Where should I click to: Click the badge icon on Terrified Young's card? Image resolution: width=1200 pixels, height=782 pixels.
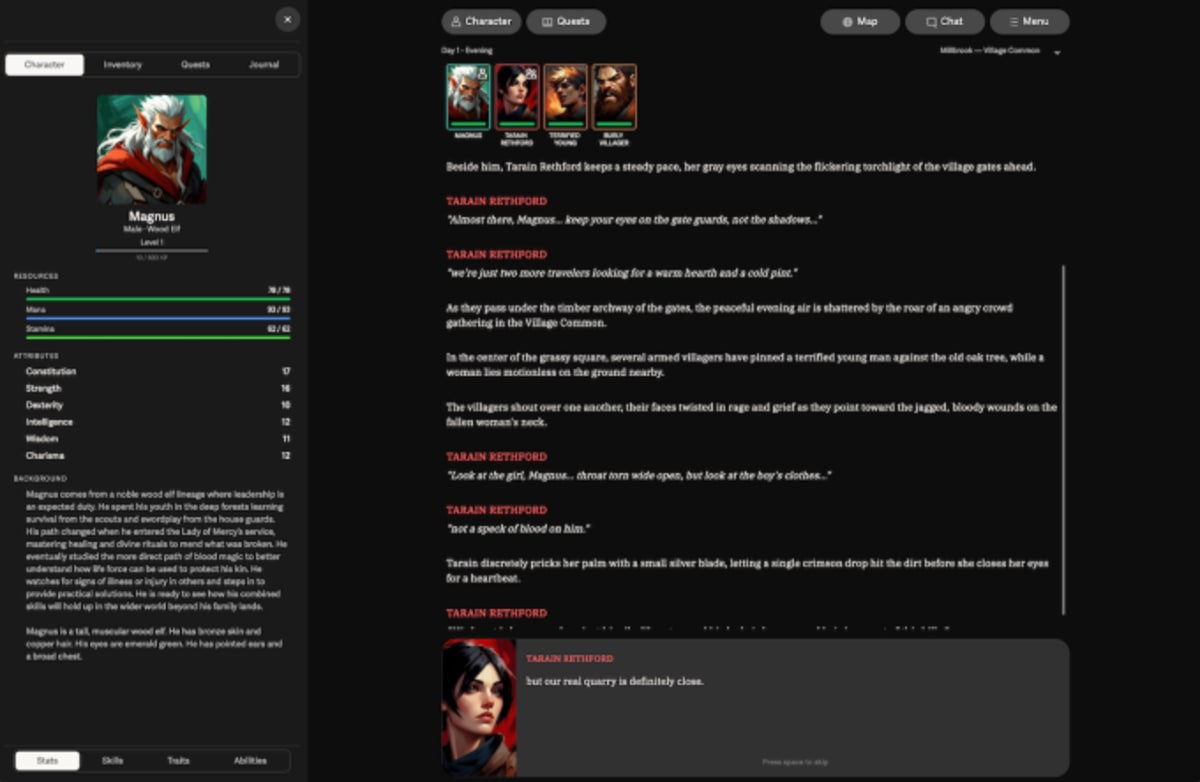tap(580, 73)
